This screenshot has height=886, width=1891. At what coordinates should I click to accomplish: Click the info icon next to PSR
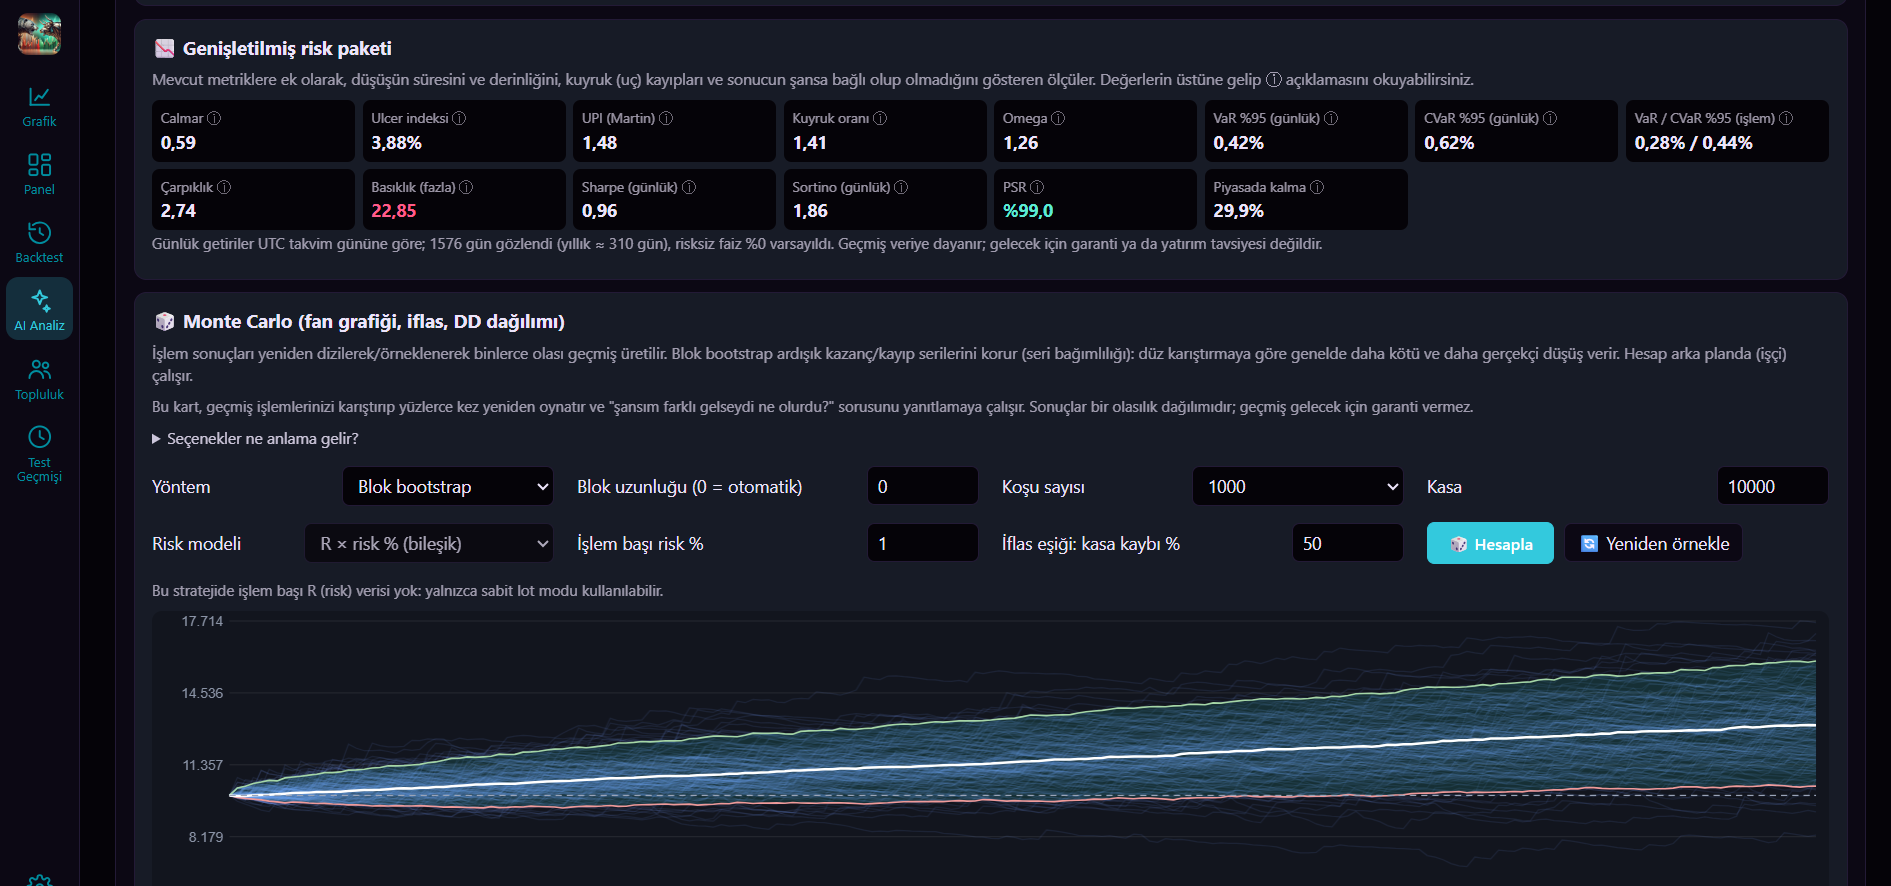click(1037, 187)
